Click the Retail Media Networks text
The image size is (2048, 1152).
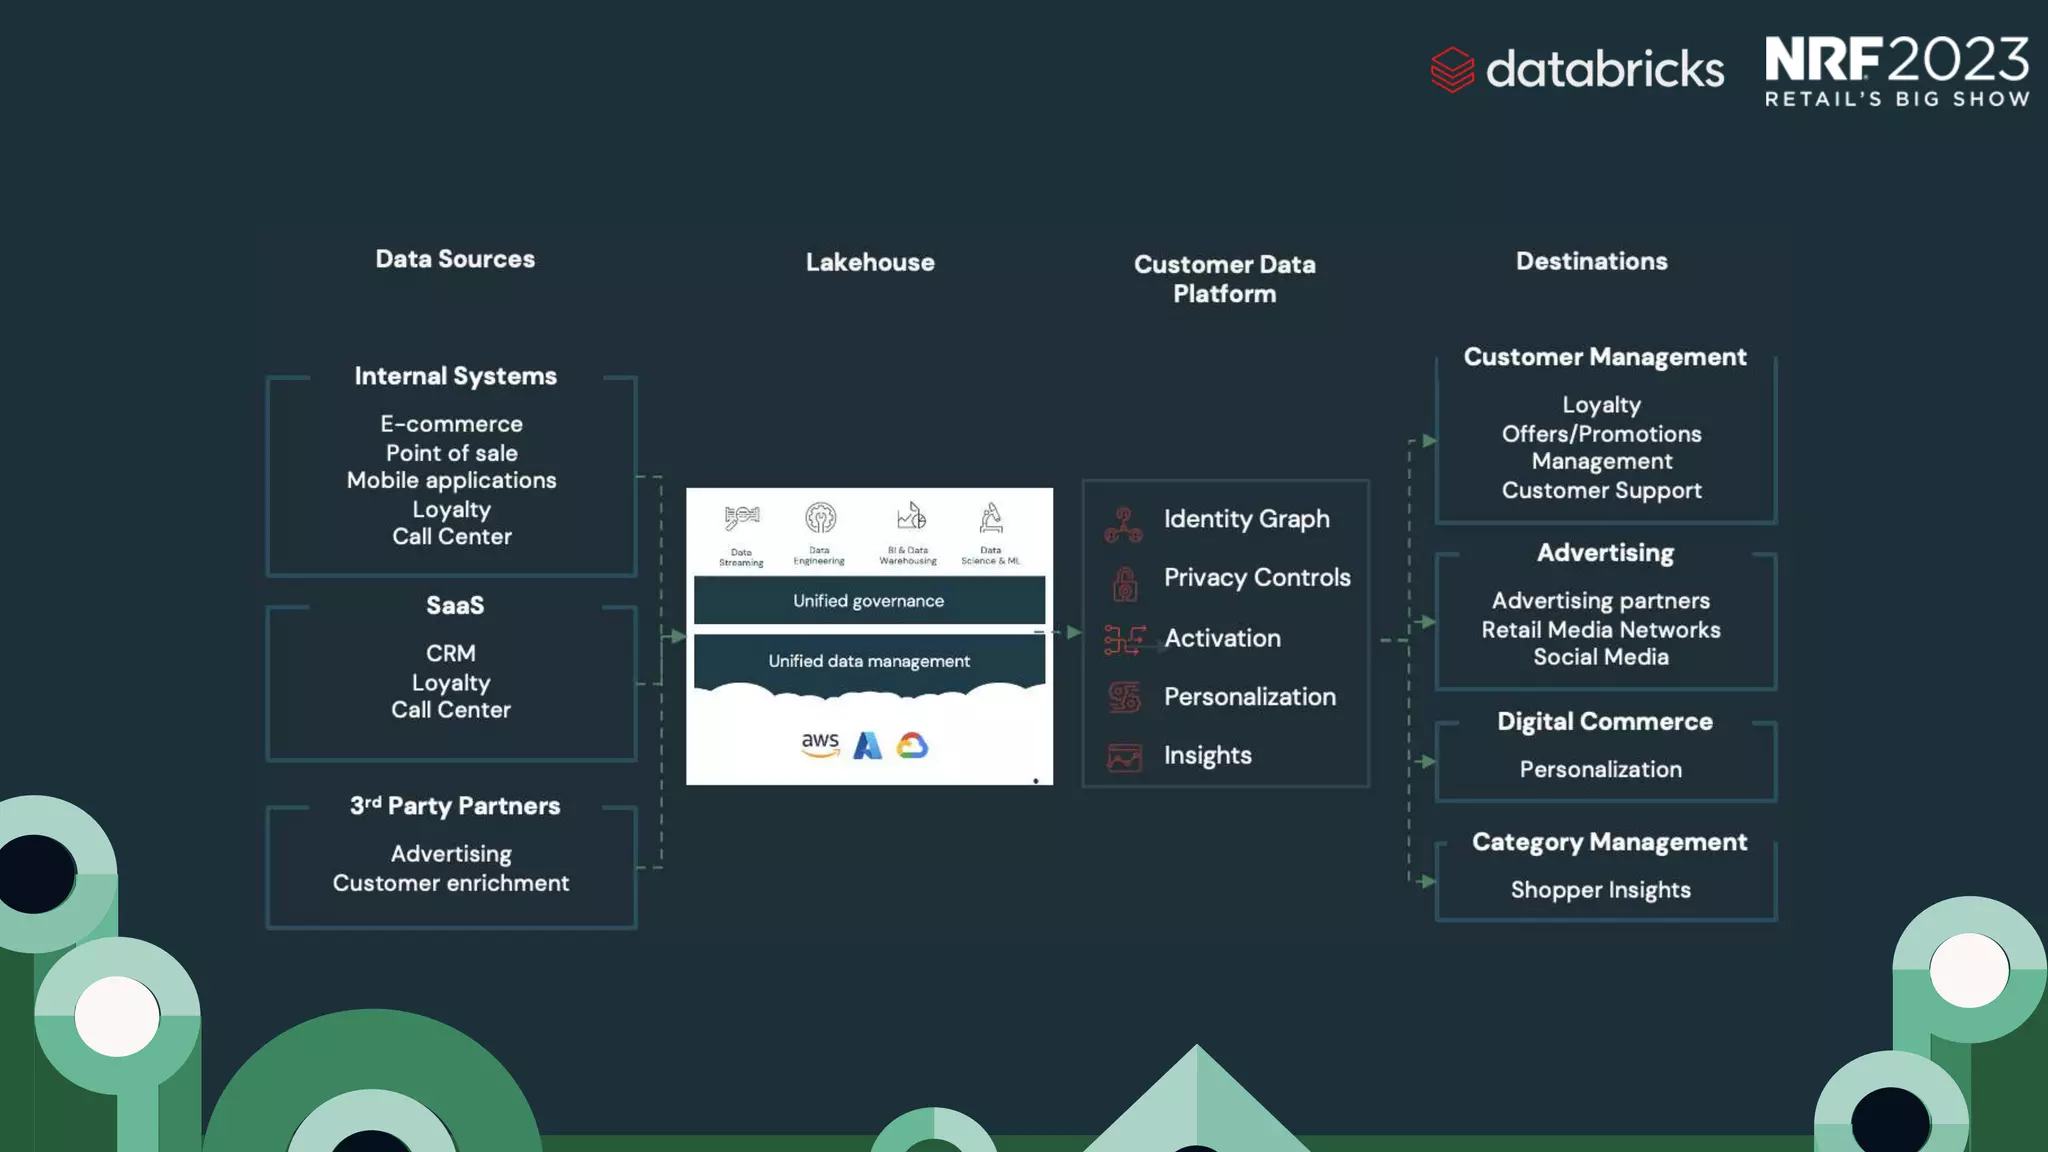tap(1600, 630)
